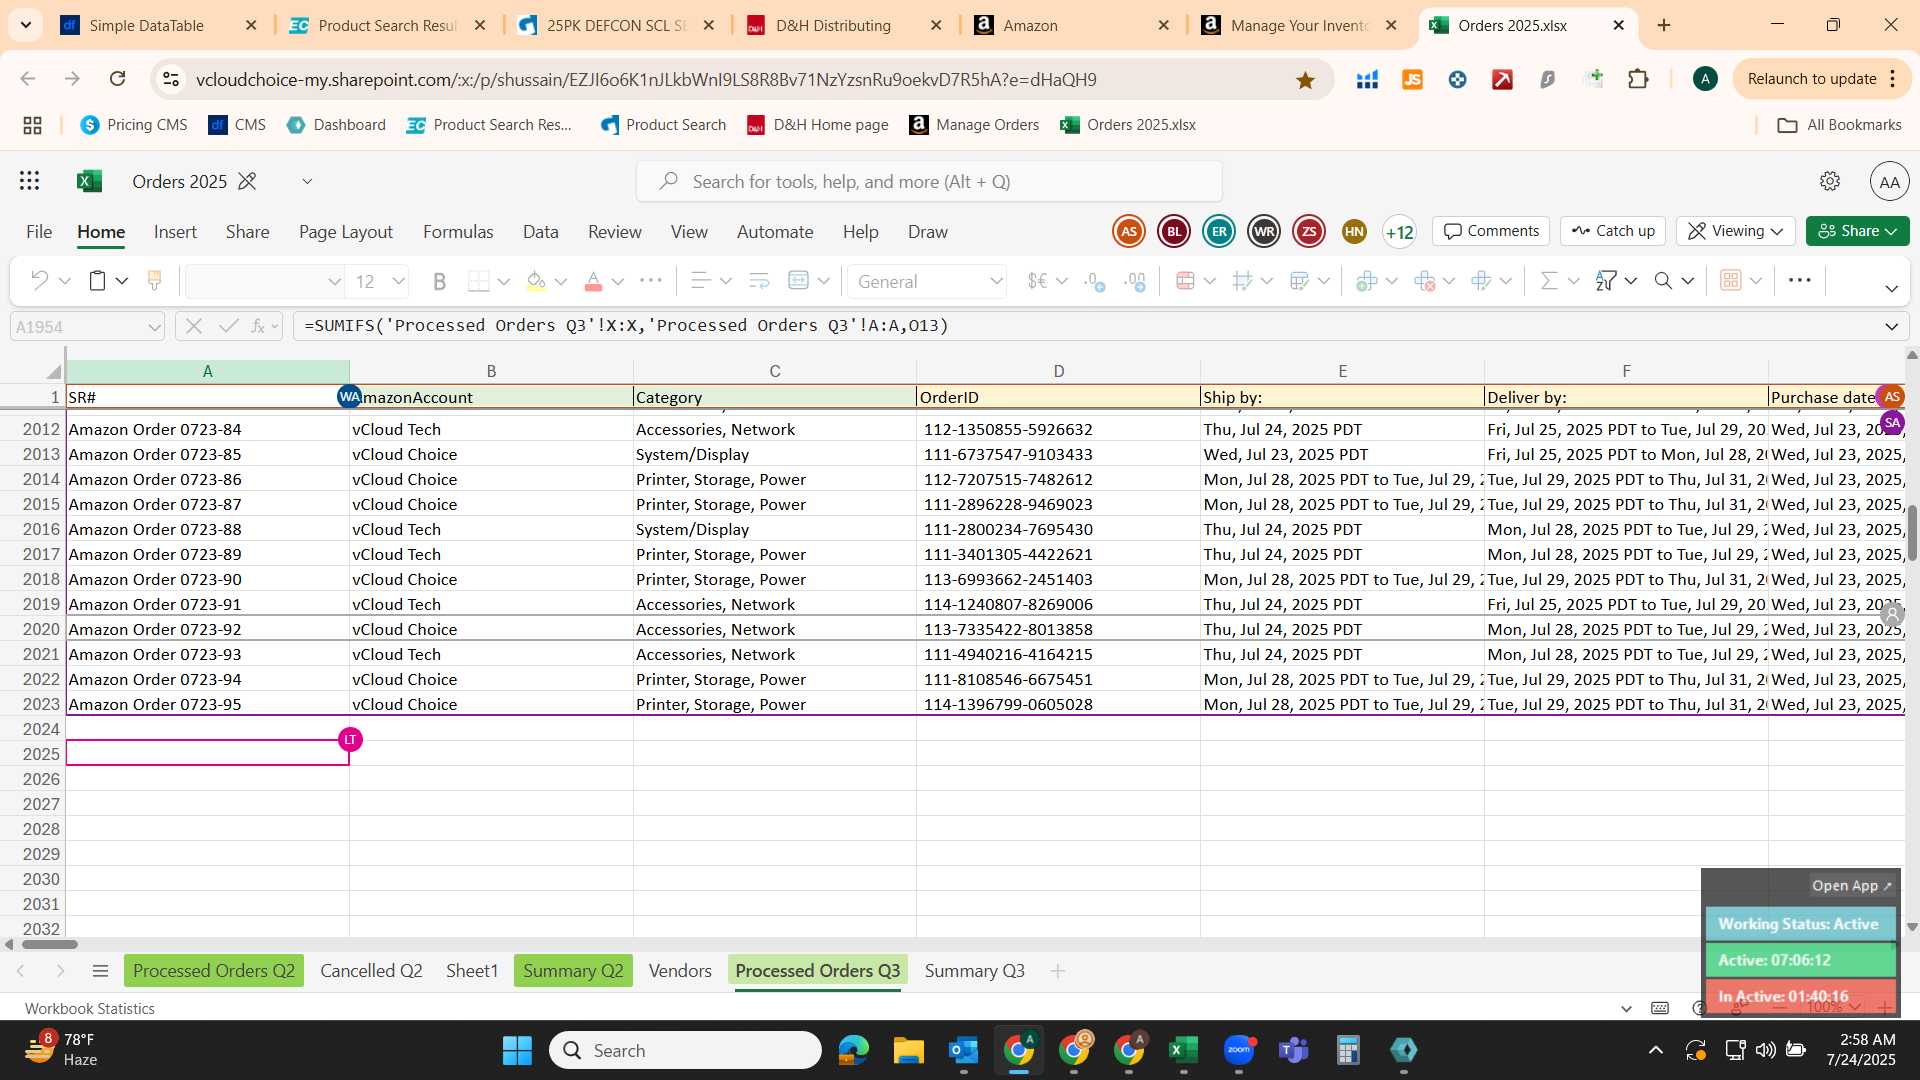Click the Delete cells icon
The height and width of the screenshot is (1080, 1920).
[x=1425, y=281]
